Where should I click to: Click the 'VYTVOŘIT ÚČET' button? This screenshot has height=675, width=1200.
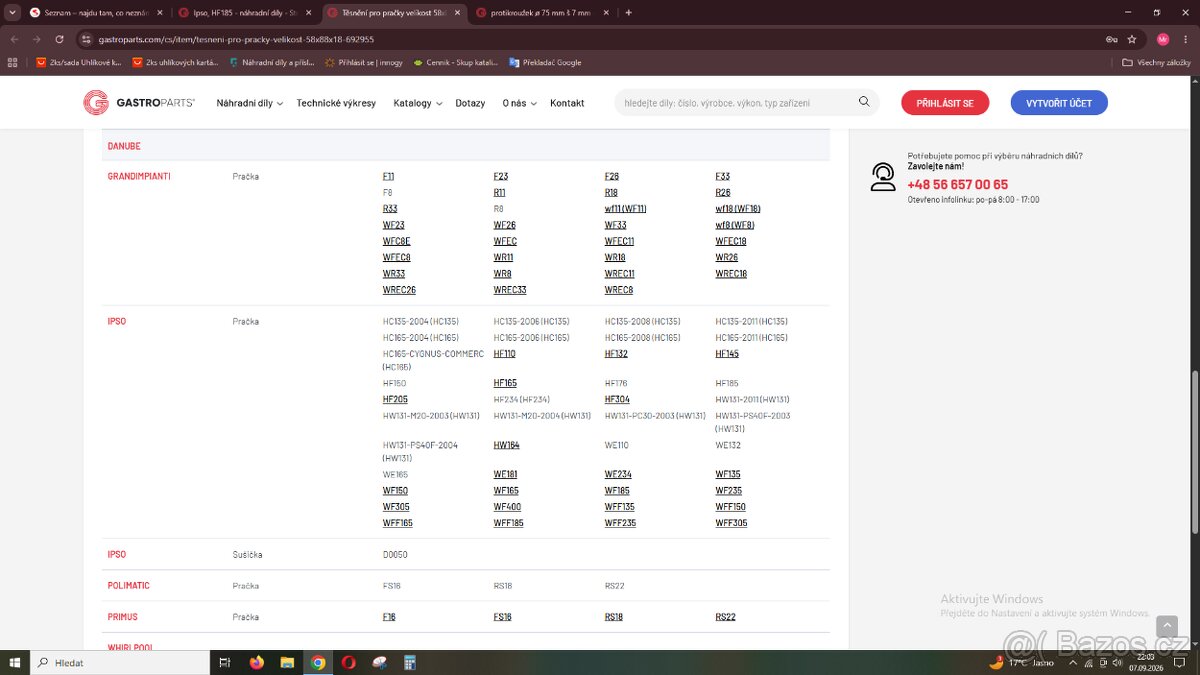pos(1059,103)
